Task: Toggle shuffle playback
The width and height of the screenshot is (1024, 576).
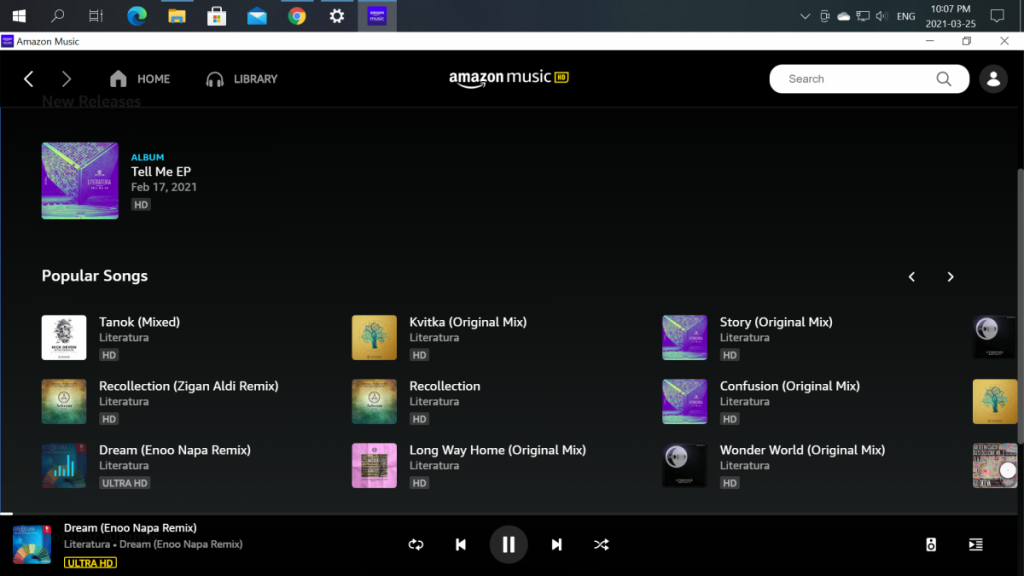Action: pyautogui.click(x=601, y=545)
